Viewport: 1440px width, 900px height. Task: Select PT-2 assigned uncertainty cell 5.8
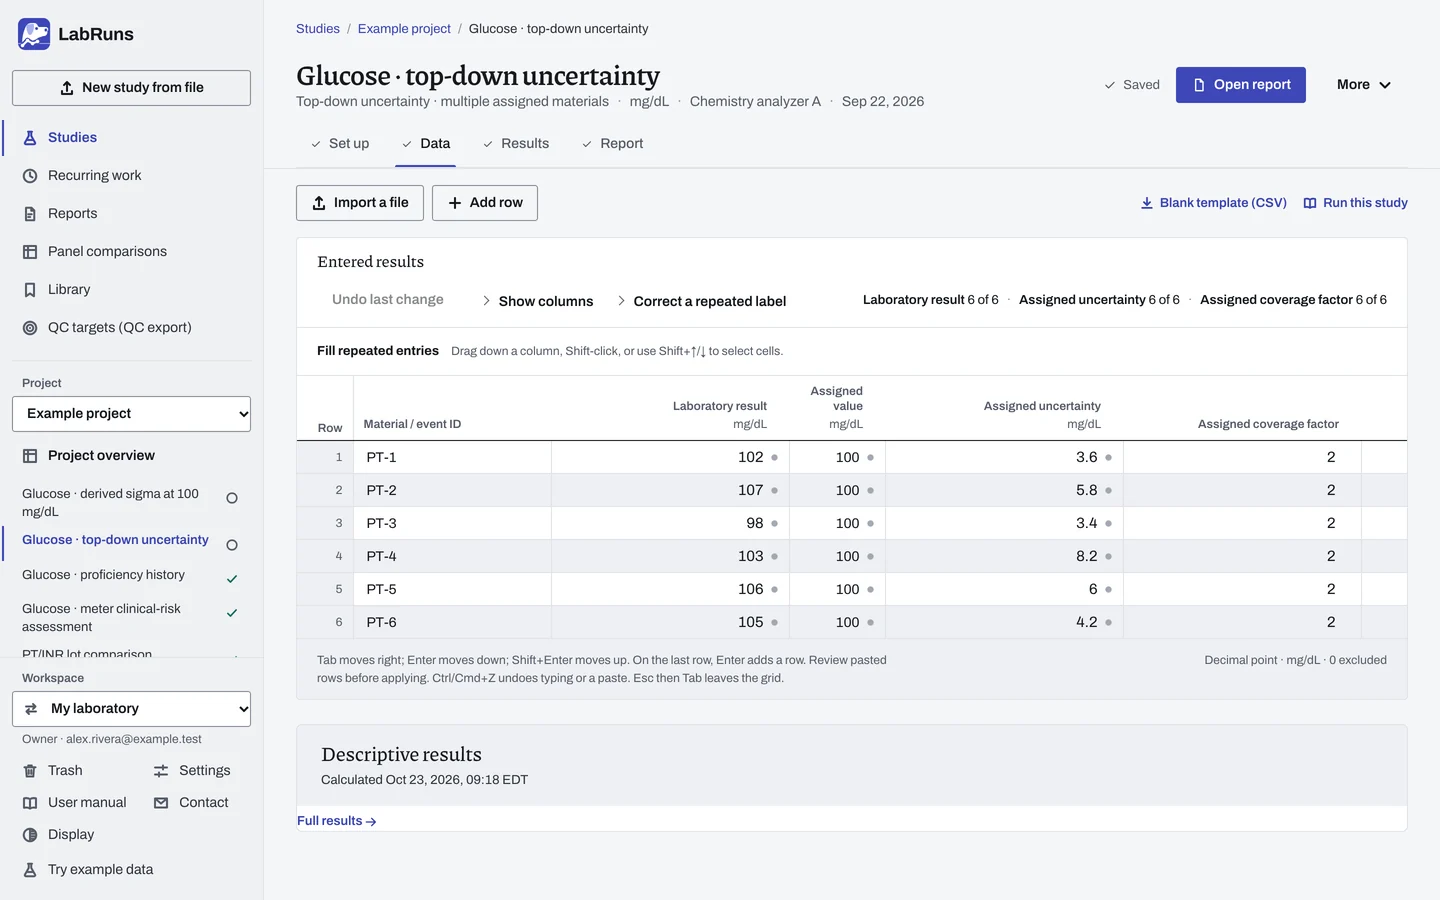(1004, 490)
